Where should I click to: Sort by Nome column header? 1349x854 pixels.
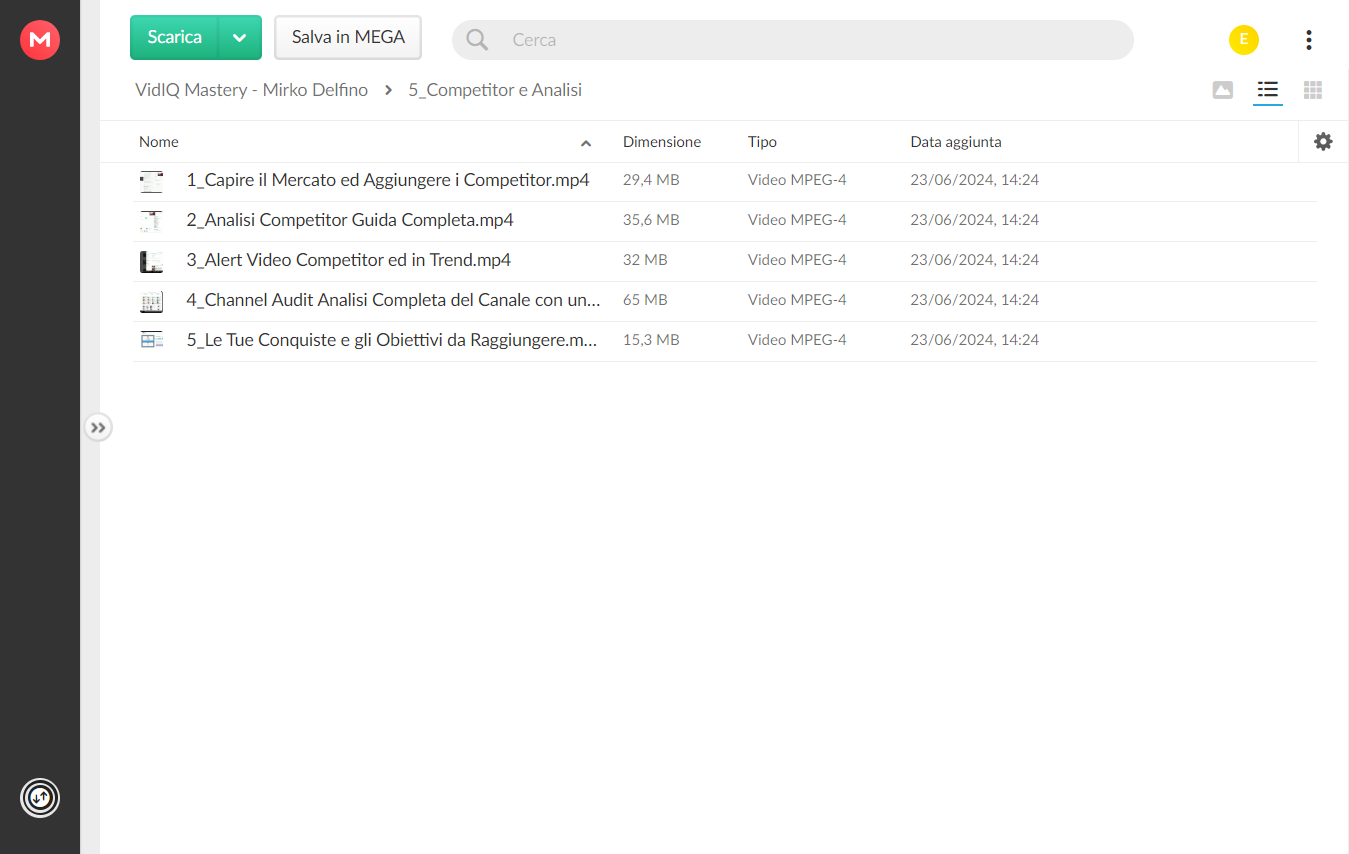click(x=159, y=142)
